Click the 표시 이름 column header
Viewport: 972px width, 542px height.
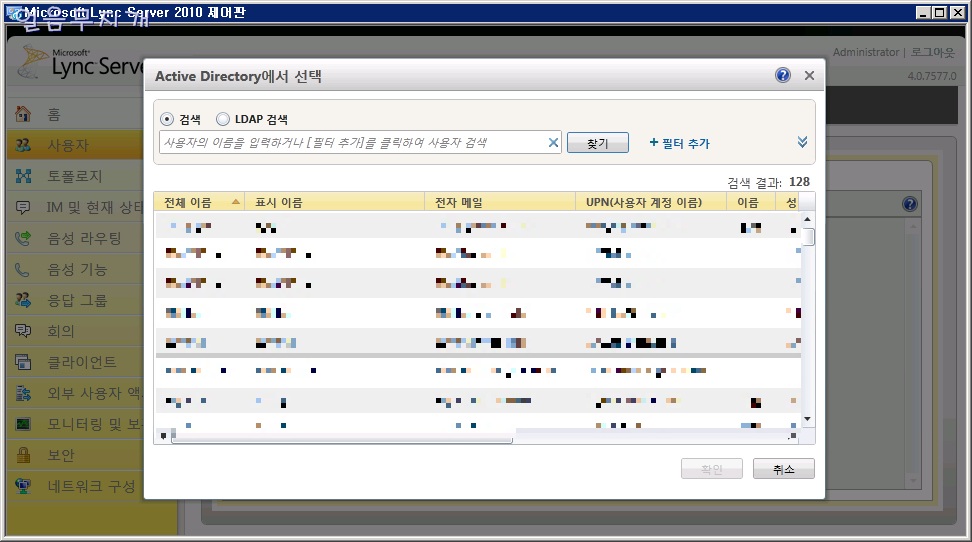(334, 202)
